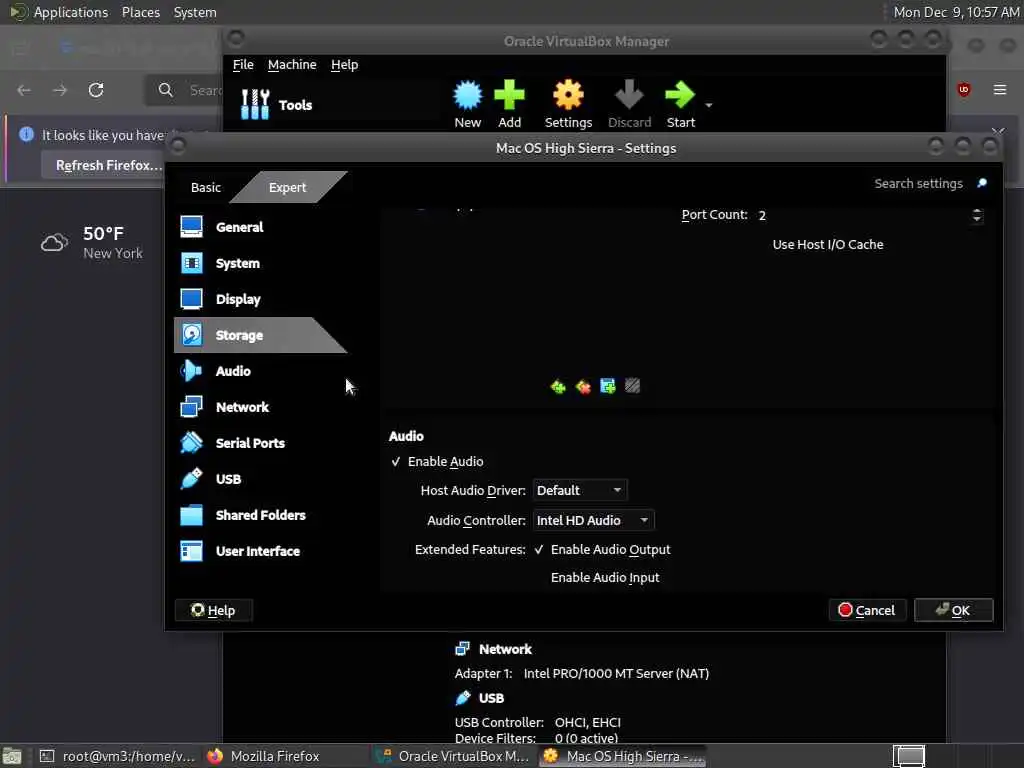Switch to the Basic tab
This screenshot has width=1024, height=768.
point(206,187)
